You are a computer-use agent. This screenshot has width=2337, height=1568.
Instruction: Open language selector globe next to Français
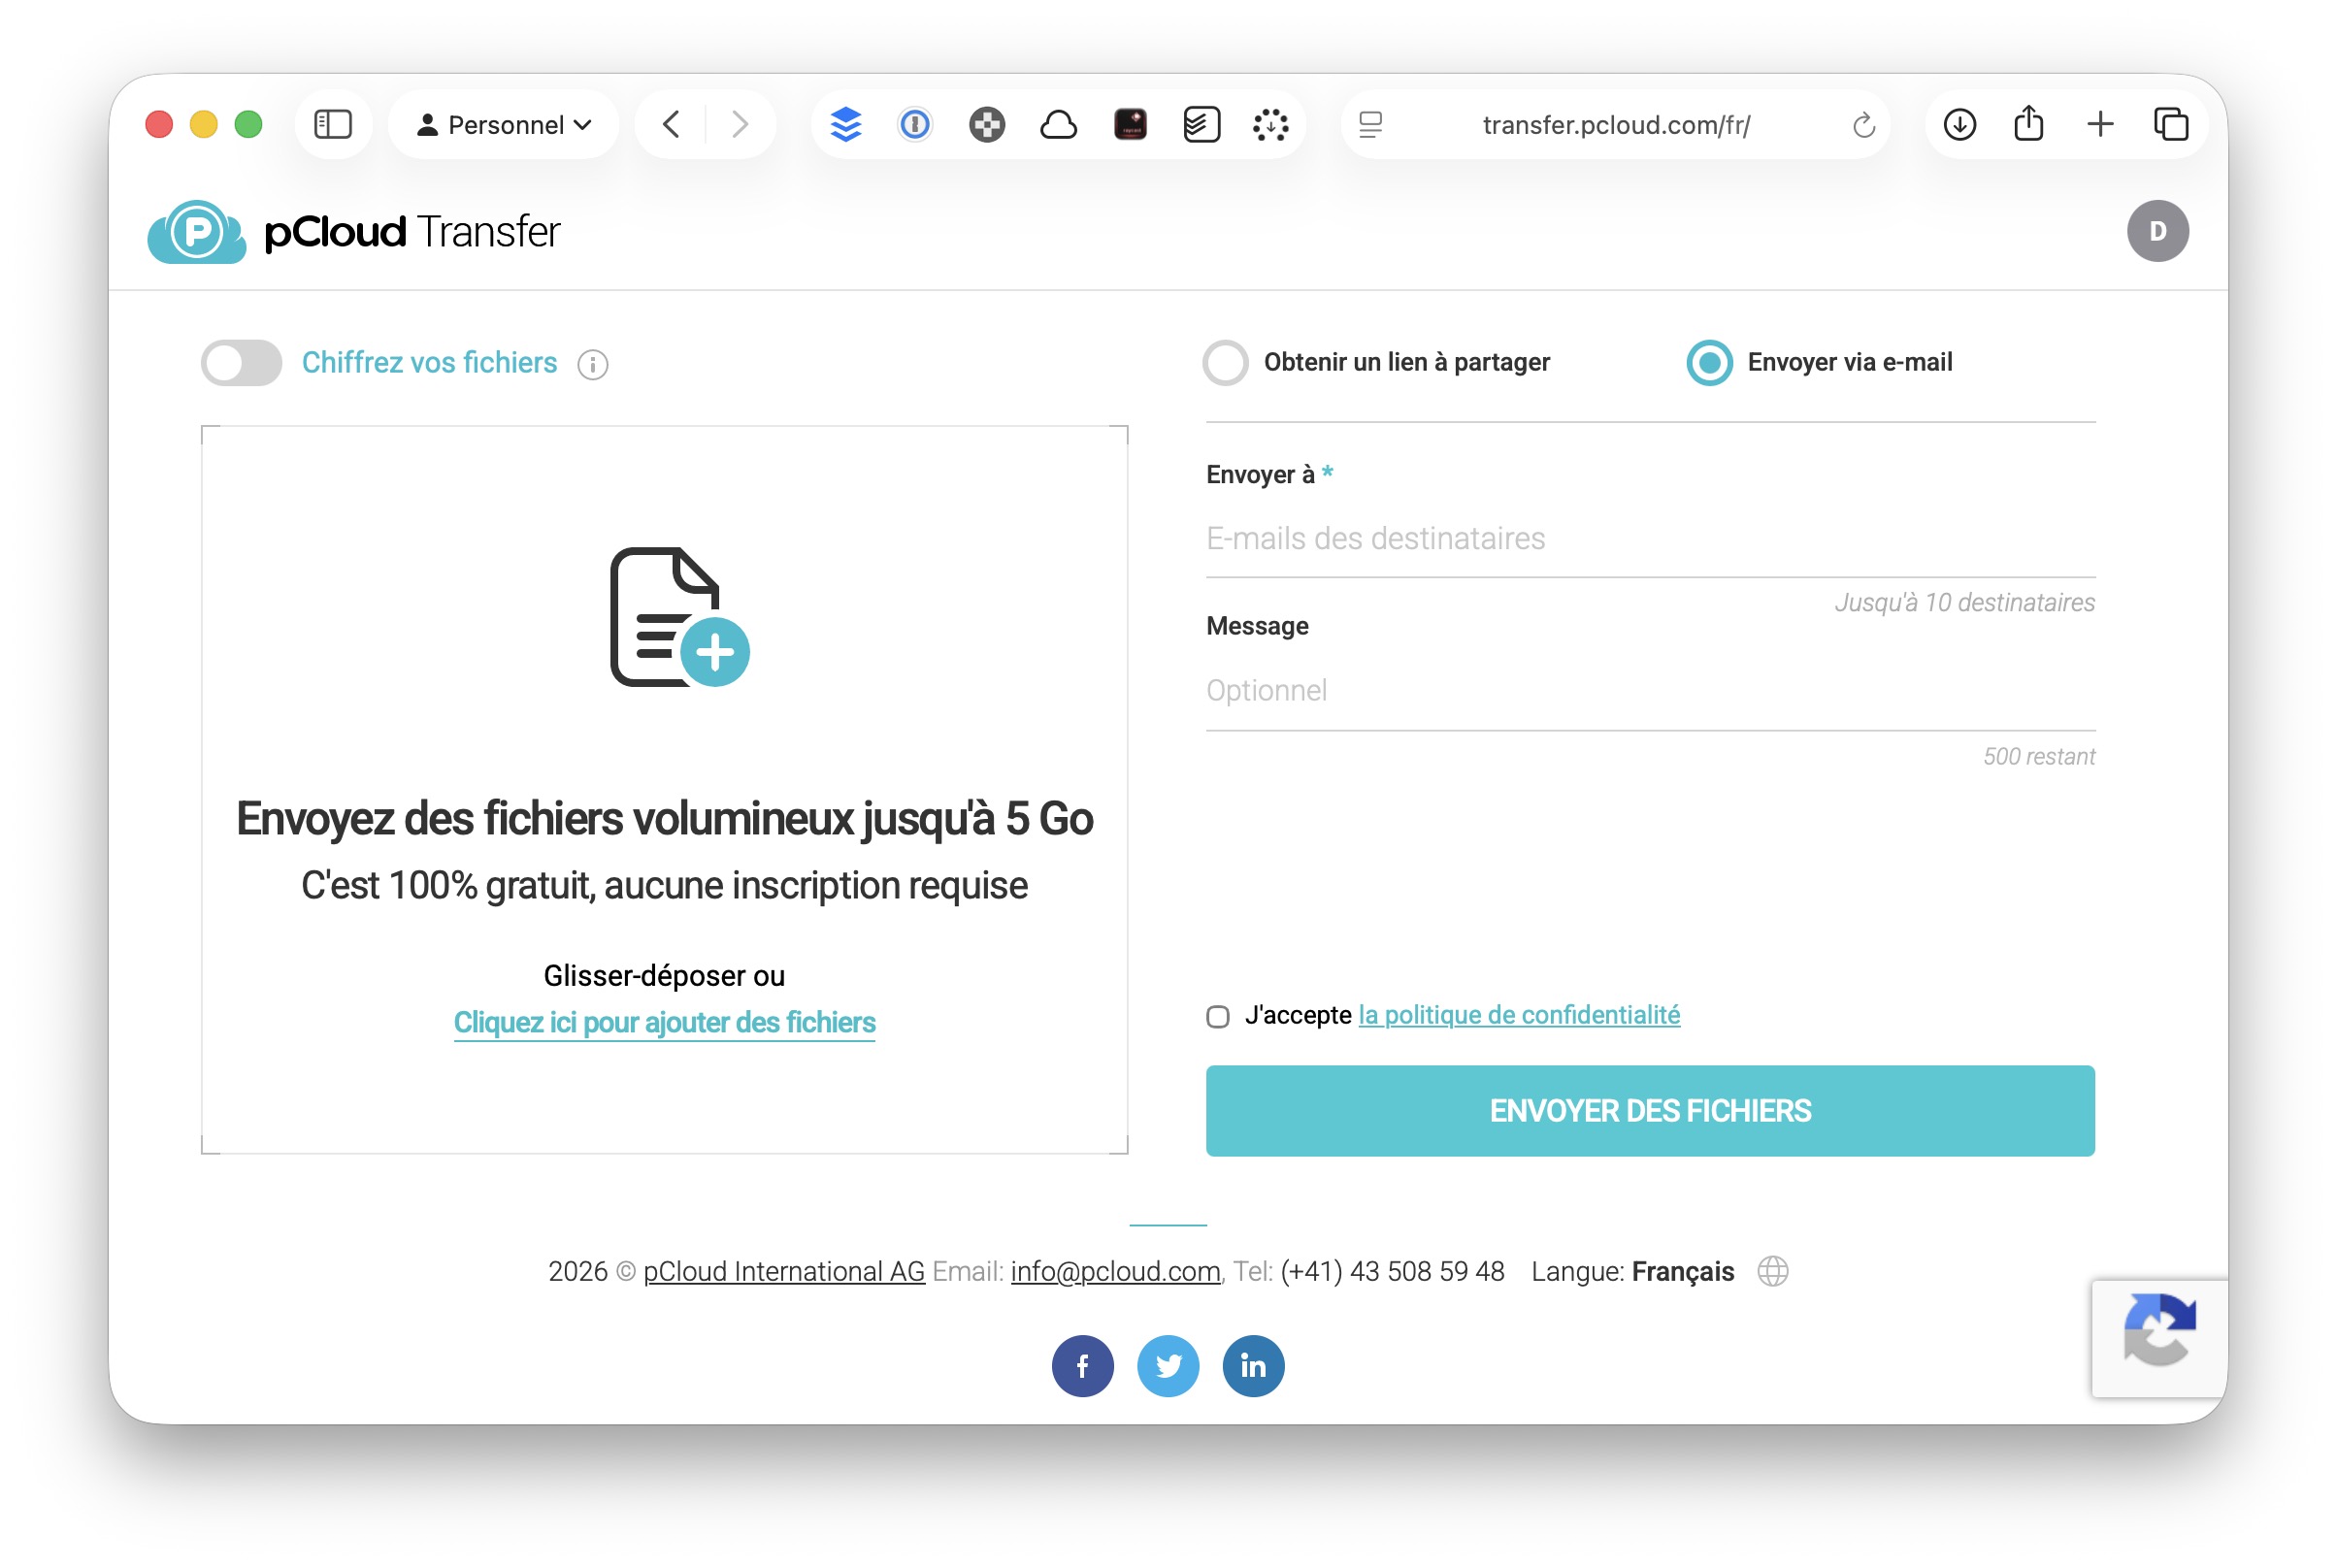click(1773, 1271)
